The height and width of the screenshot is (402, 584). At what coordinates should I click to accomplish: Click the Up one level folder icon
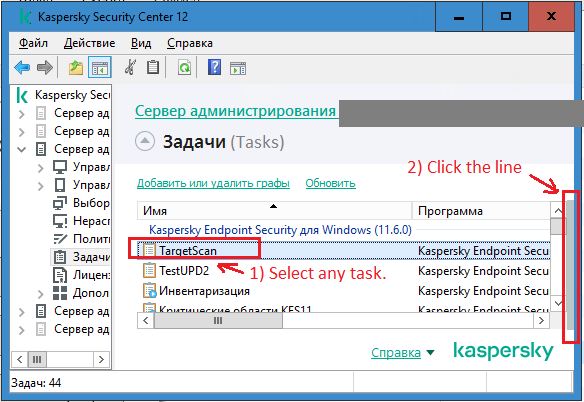click(x=76, y=68)
